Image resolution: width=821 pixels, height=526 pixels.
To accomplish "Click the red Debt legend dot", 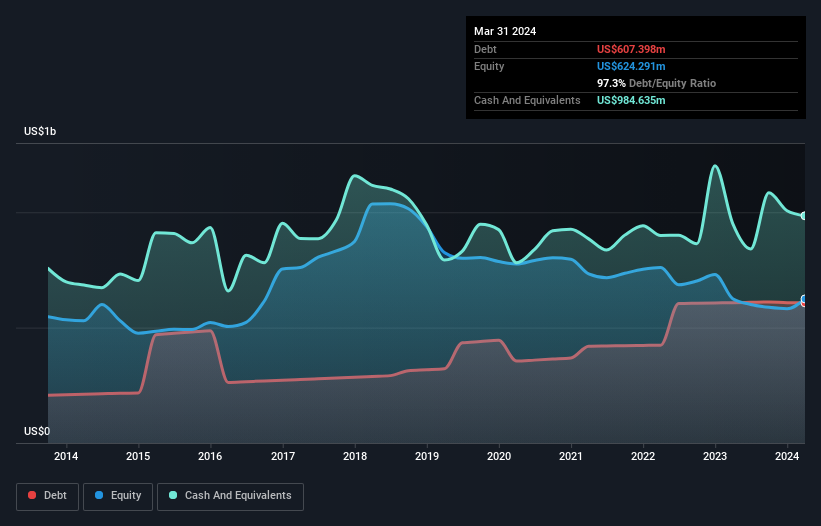I will coord(32,495).
